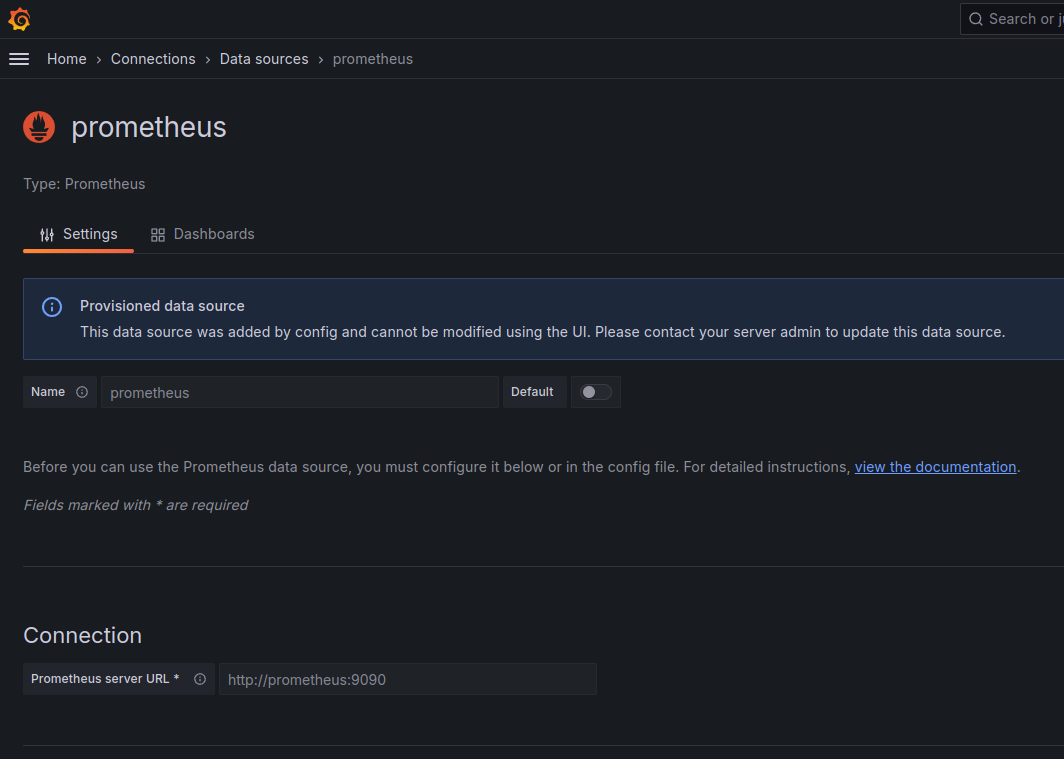Screen dimensions: 1064x759
Task: Click the Provisioned data source info icon
Action: coord(52,307)
